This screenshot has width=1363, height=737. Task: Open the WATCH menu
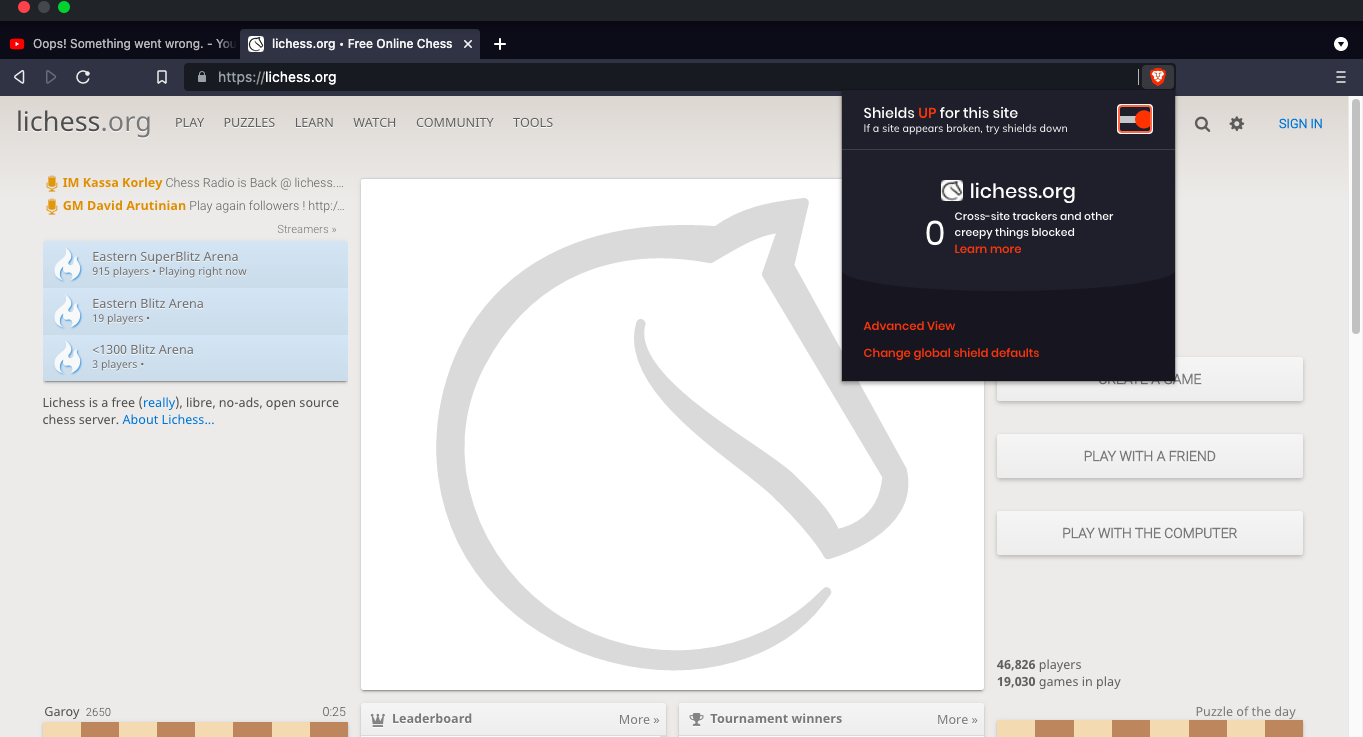coord(374,123)
